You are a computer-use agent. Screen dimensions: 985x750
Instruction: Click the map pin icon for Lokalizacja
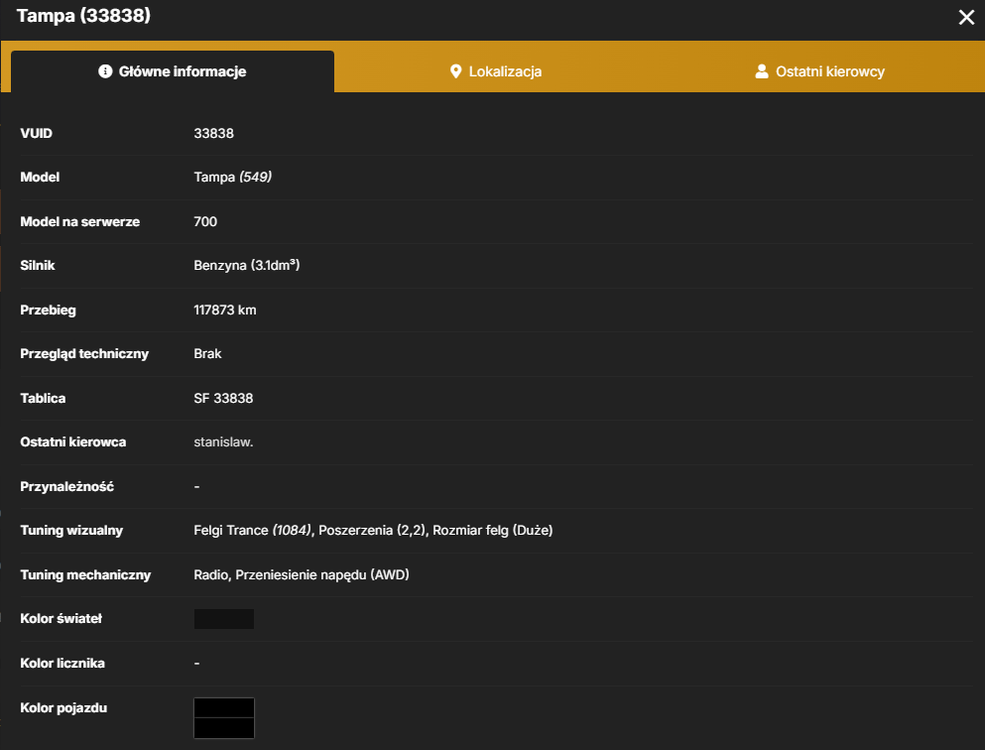[456, 72]
